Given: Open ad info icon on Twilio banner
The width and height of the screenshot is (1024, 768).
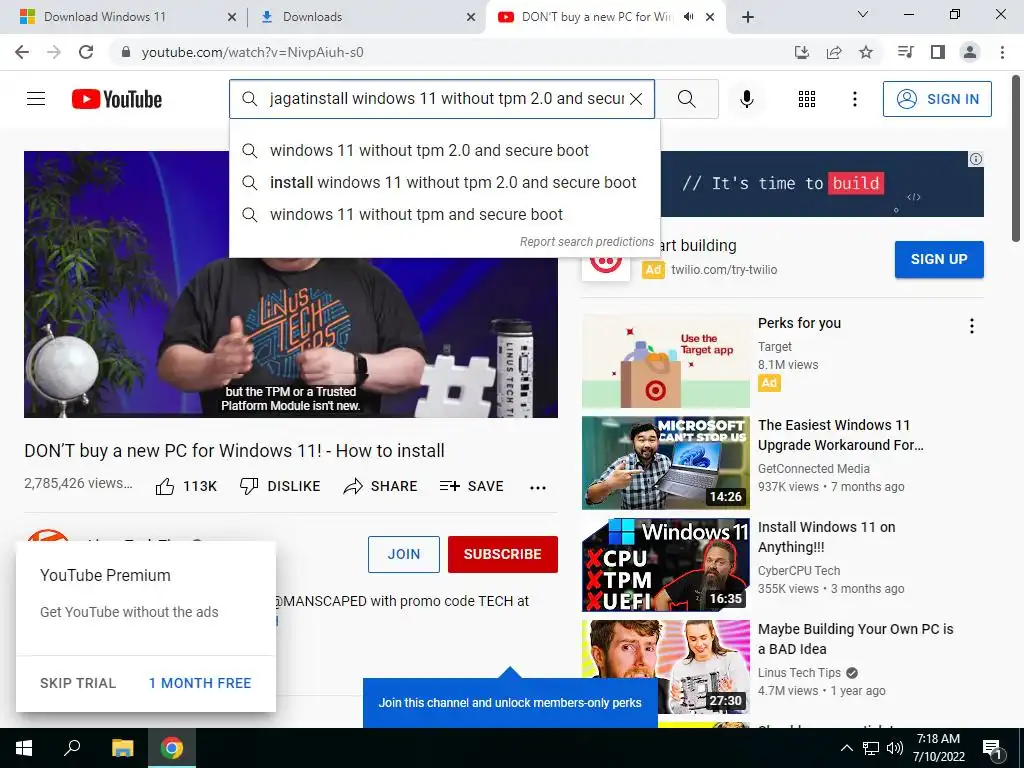Looking at the screenshot, I should (x=976, y=159).
